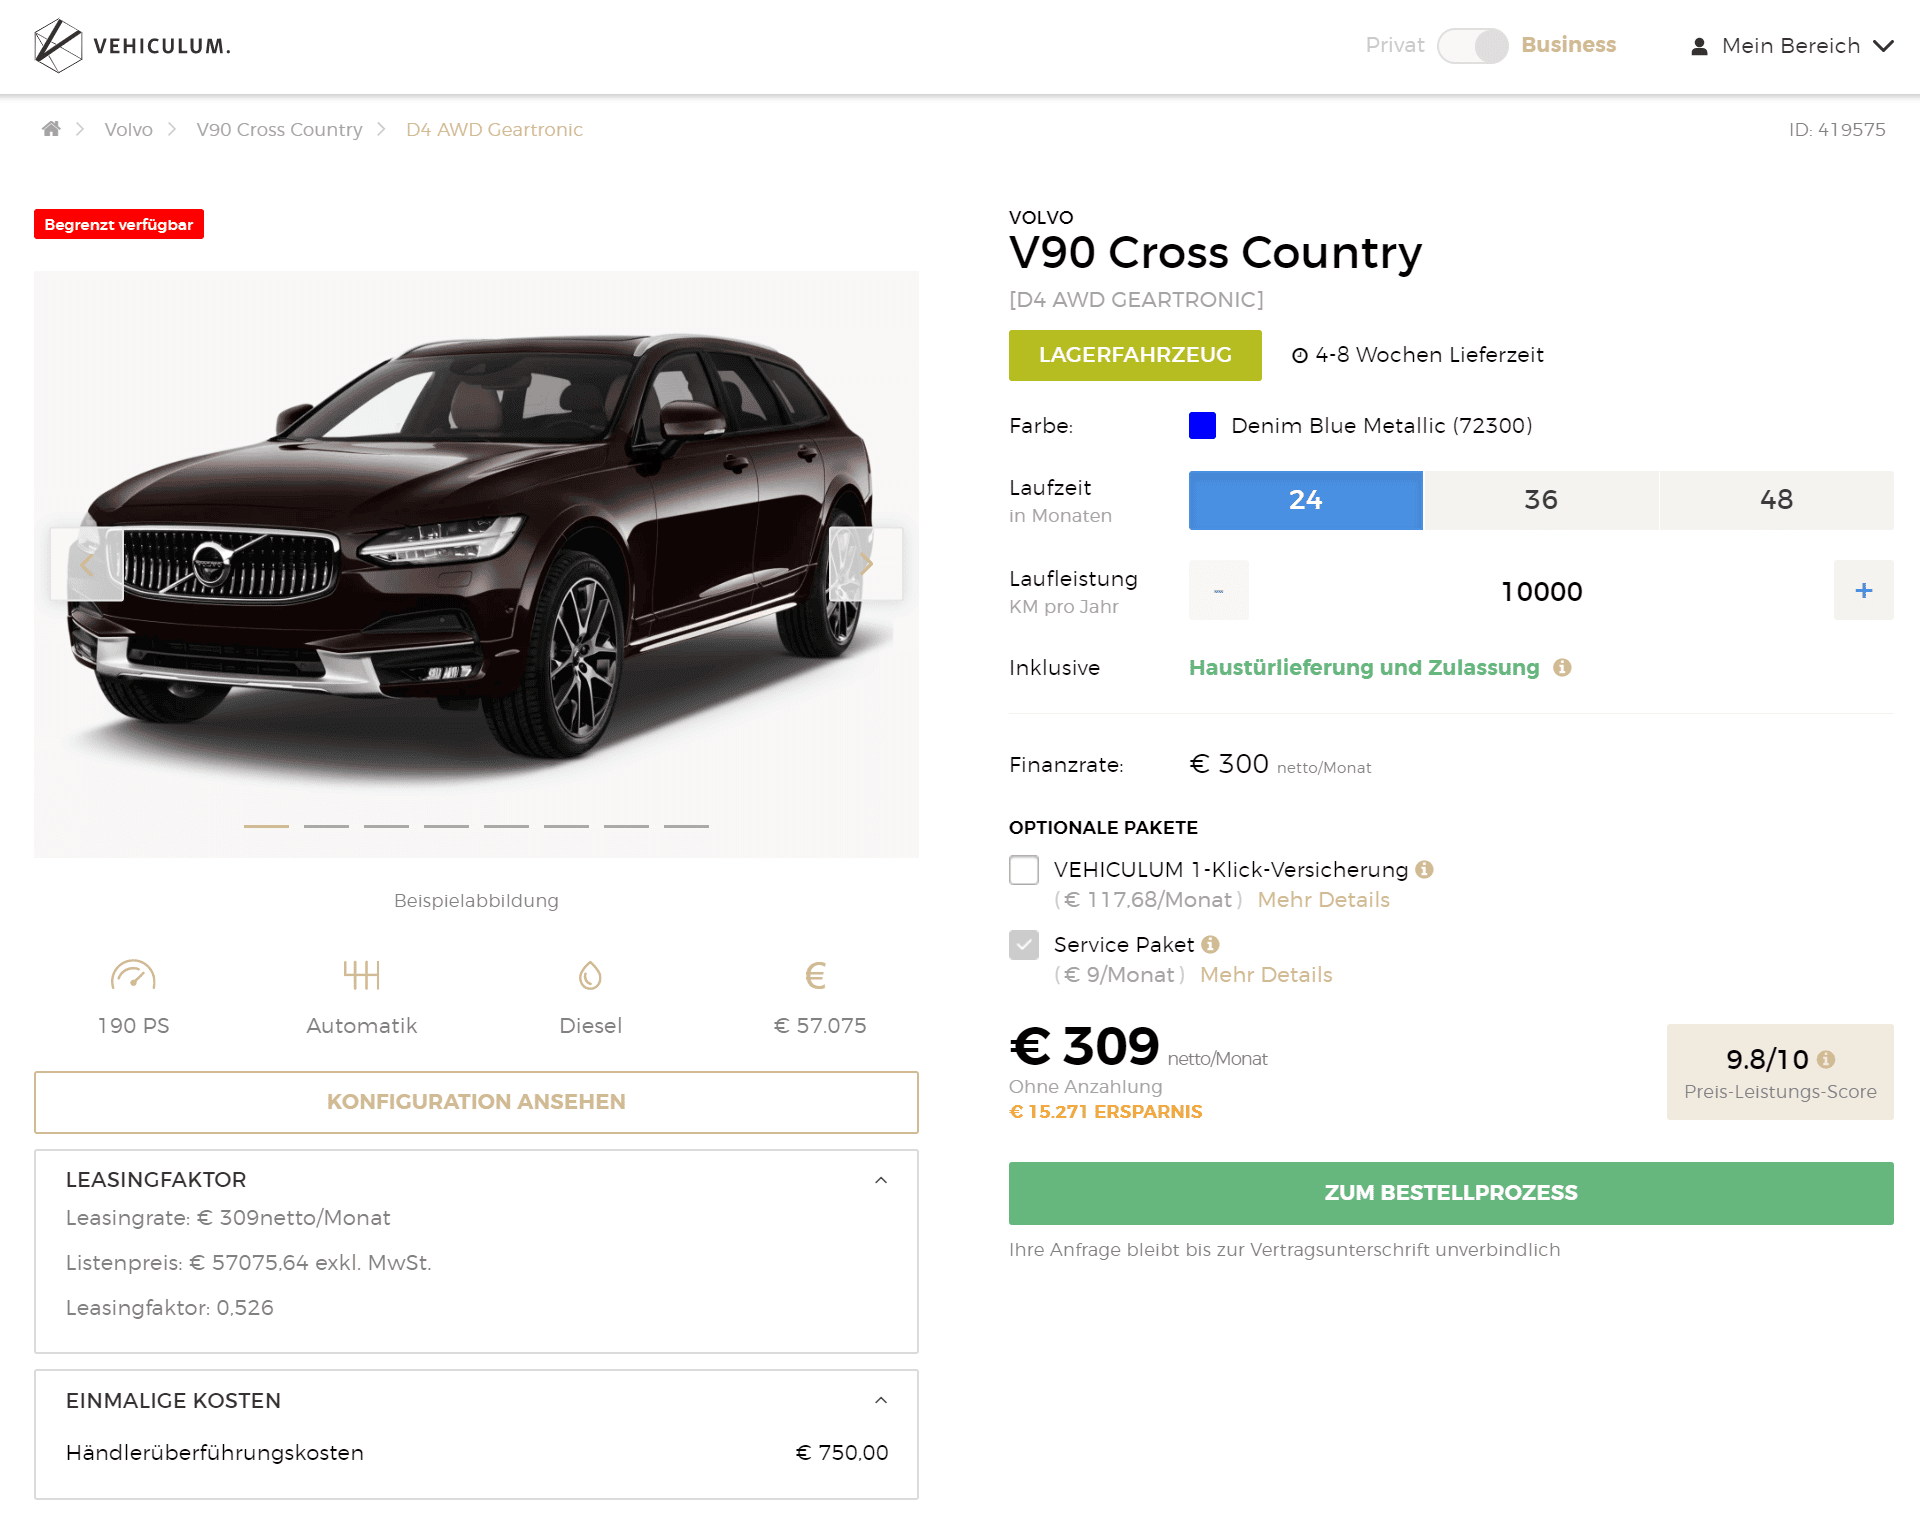Click the Vehiculum logo
The image size is (1920, 1540).
[132, 46]
